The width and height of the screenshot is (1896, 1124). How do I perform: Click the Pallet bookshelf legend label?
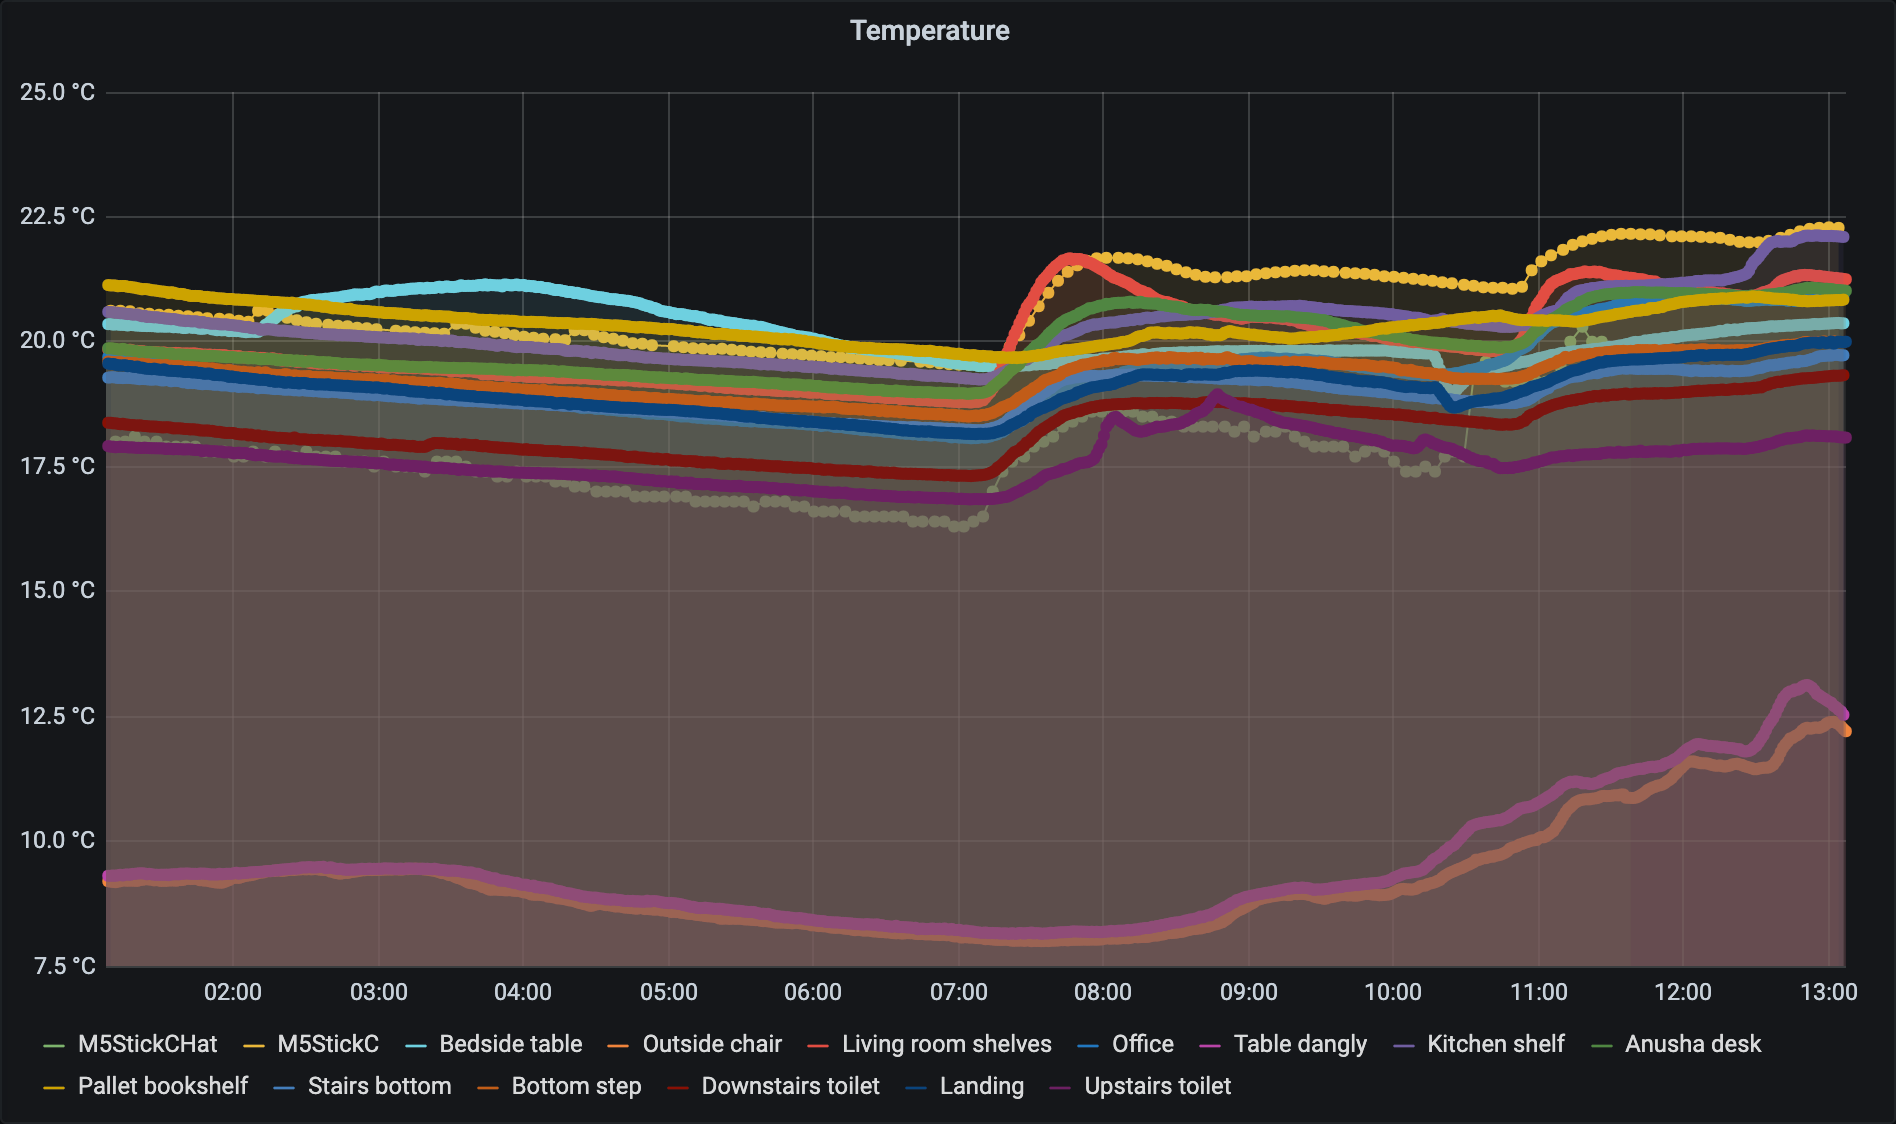pos(163,1086)
